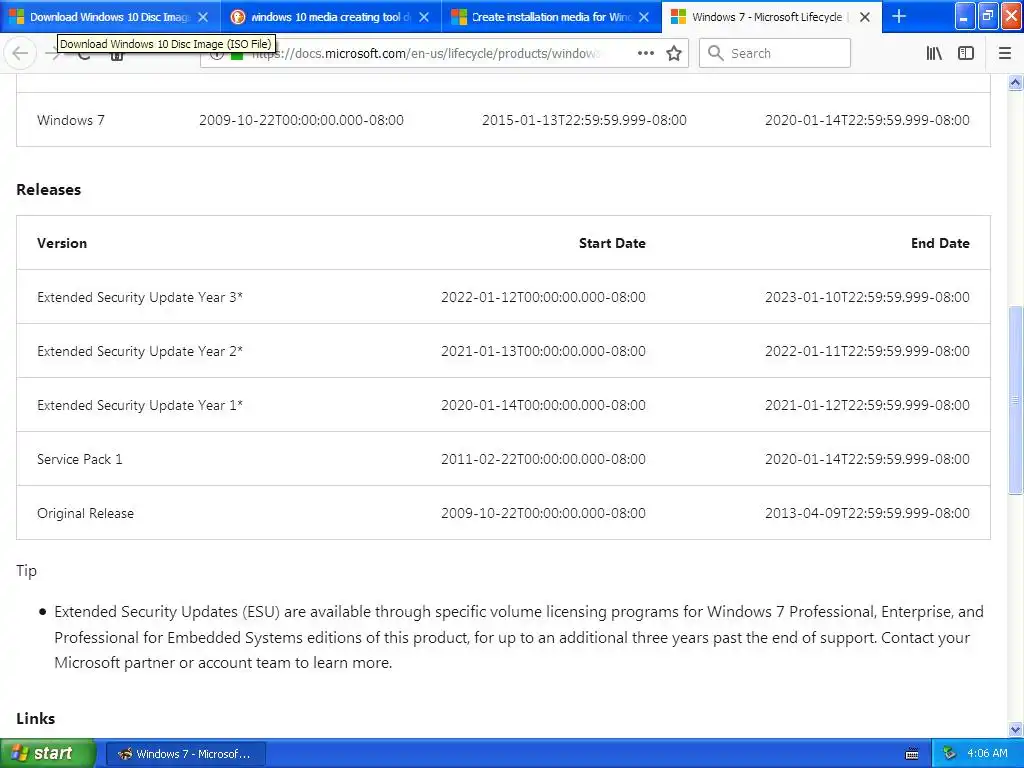Viewport: 1024px width, 768px height.
Task: Close the Download Windows 10 Disc Image tab
Action: click(x=203, y=17)
